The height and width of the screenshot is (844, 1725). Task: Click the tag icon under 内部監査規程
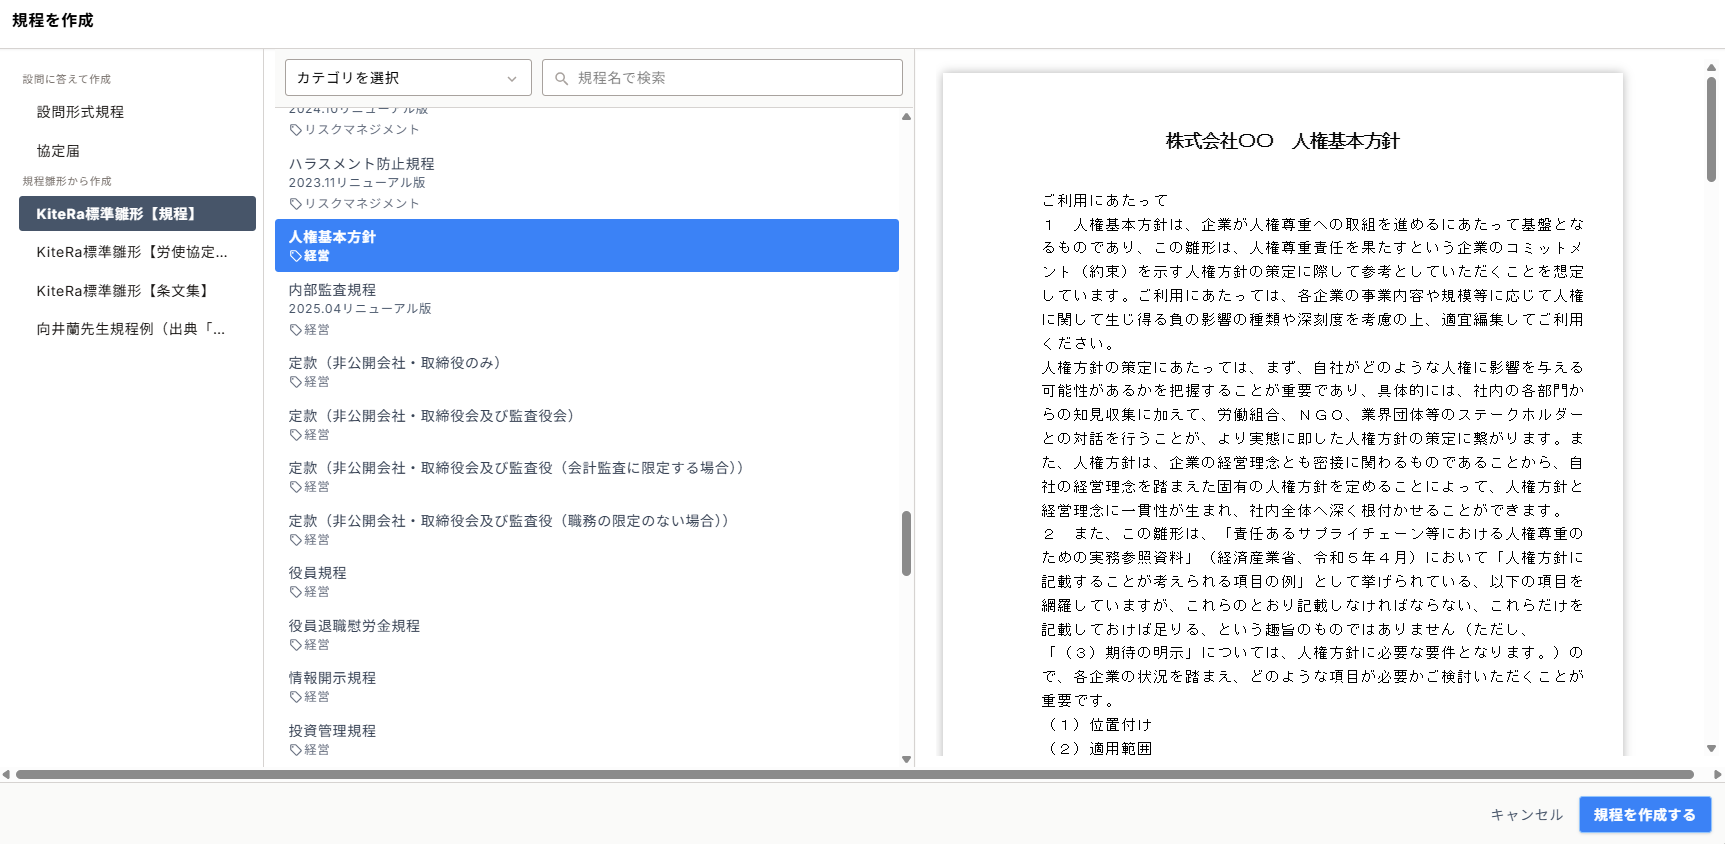(295, 330)
